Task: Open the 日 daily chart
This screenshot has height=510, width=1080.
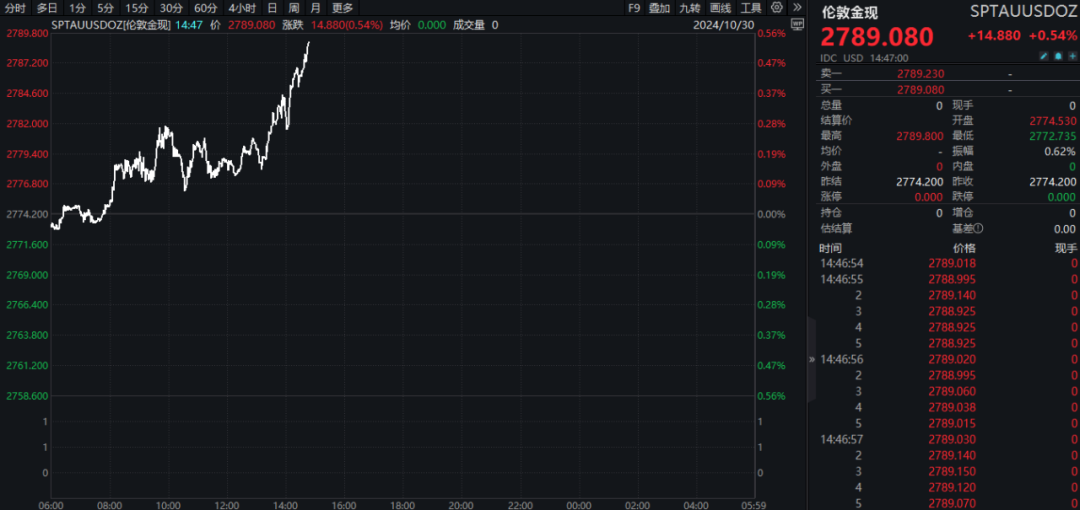Action: click(x=272, y=7)
